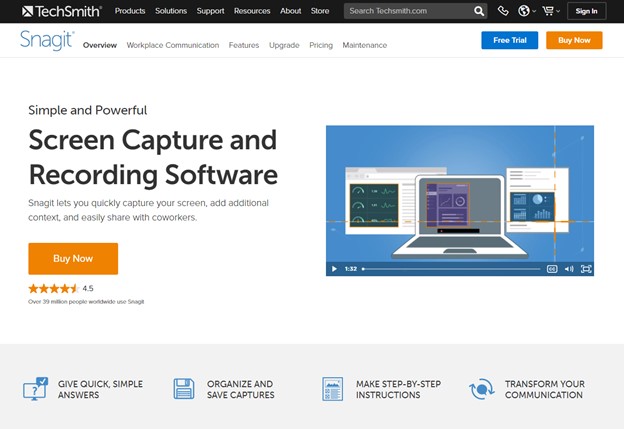
Task: Open the Resources menu
Action: (252, 11)
